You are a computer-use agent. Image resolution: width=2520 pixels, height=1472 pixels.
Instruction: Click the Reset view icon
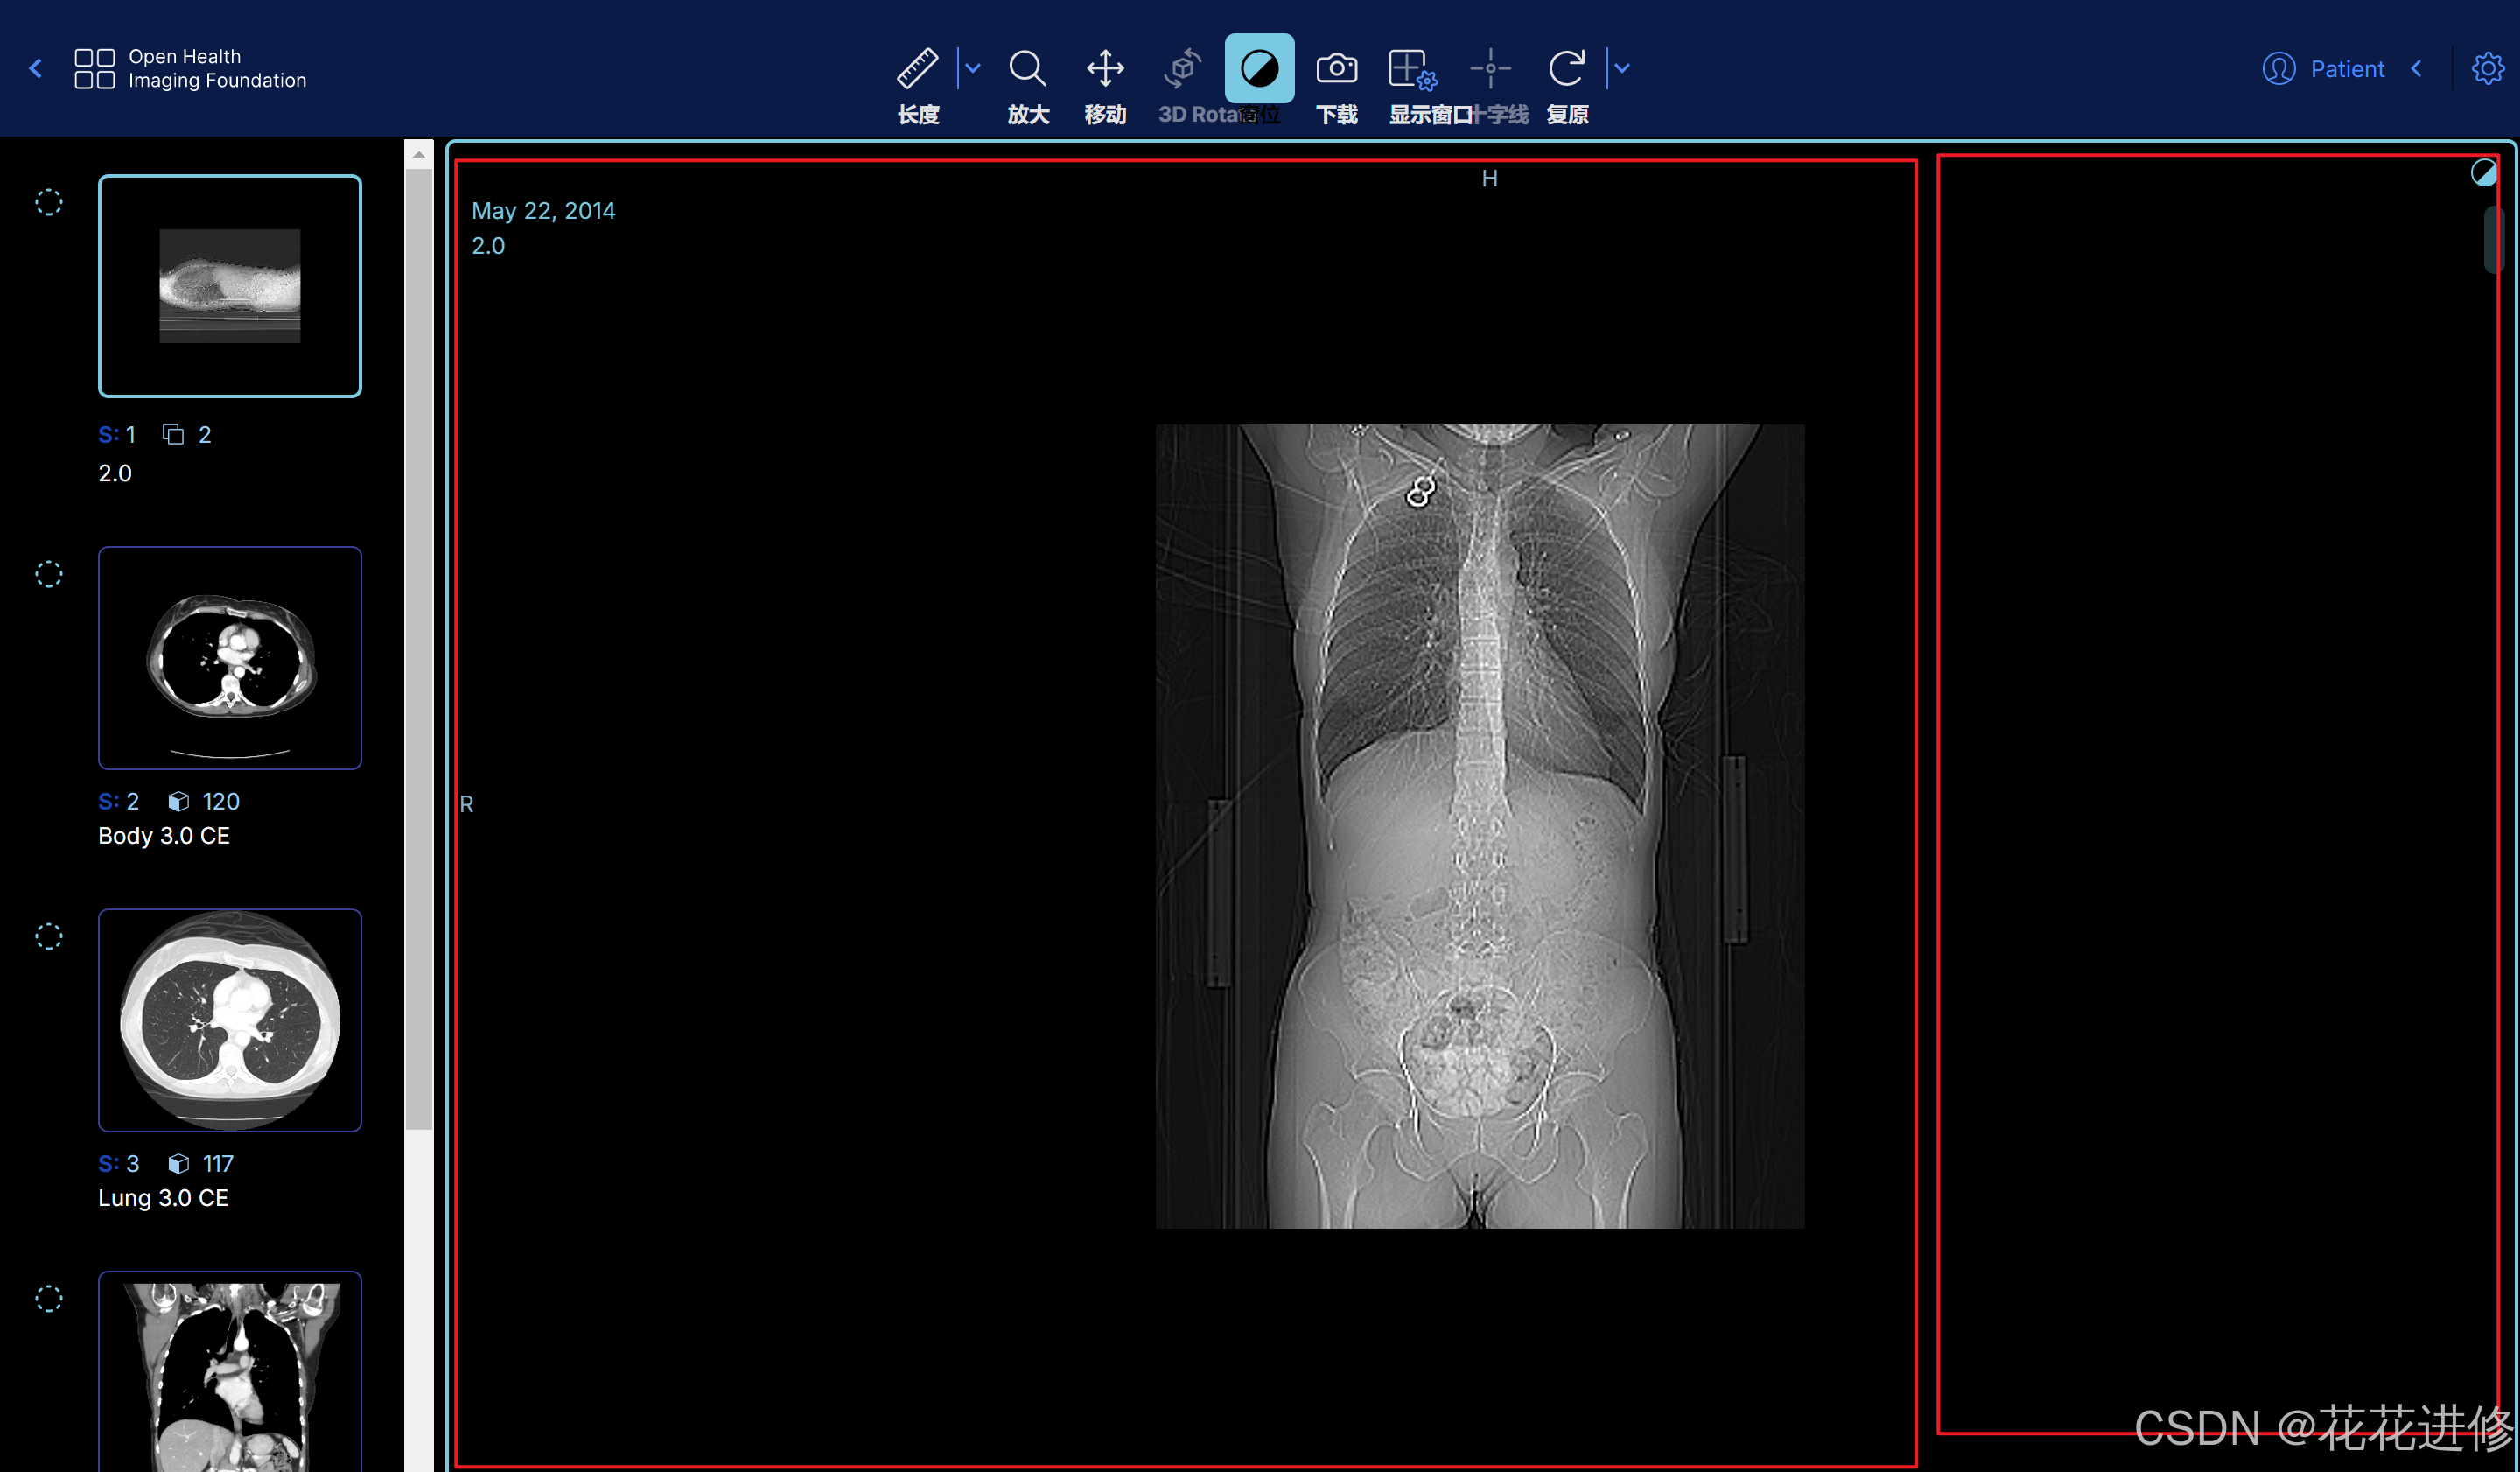point(1566,69)
